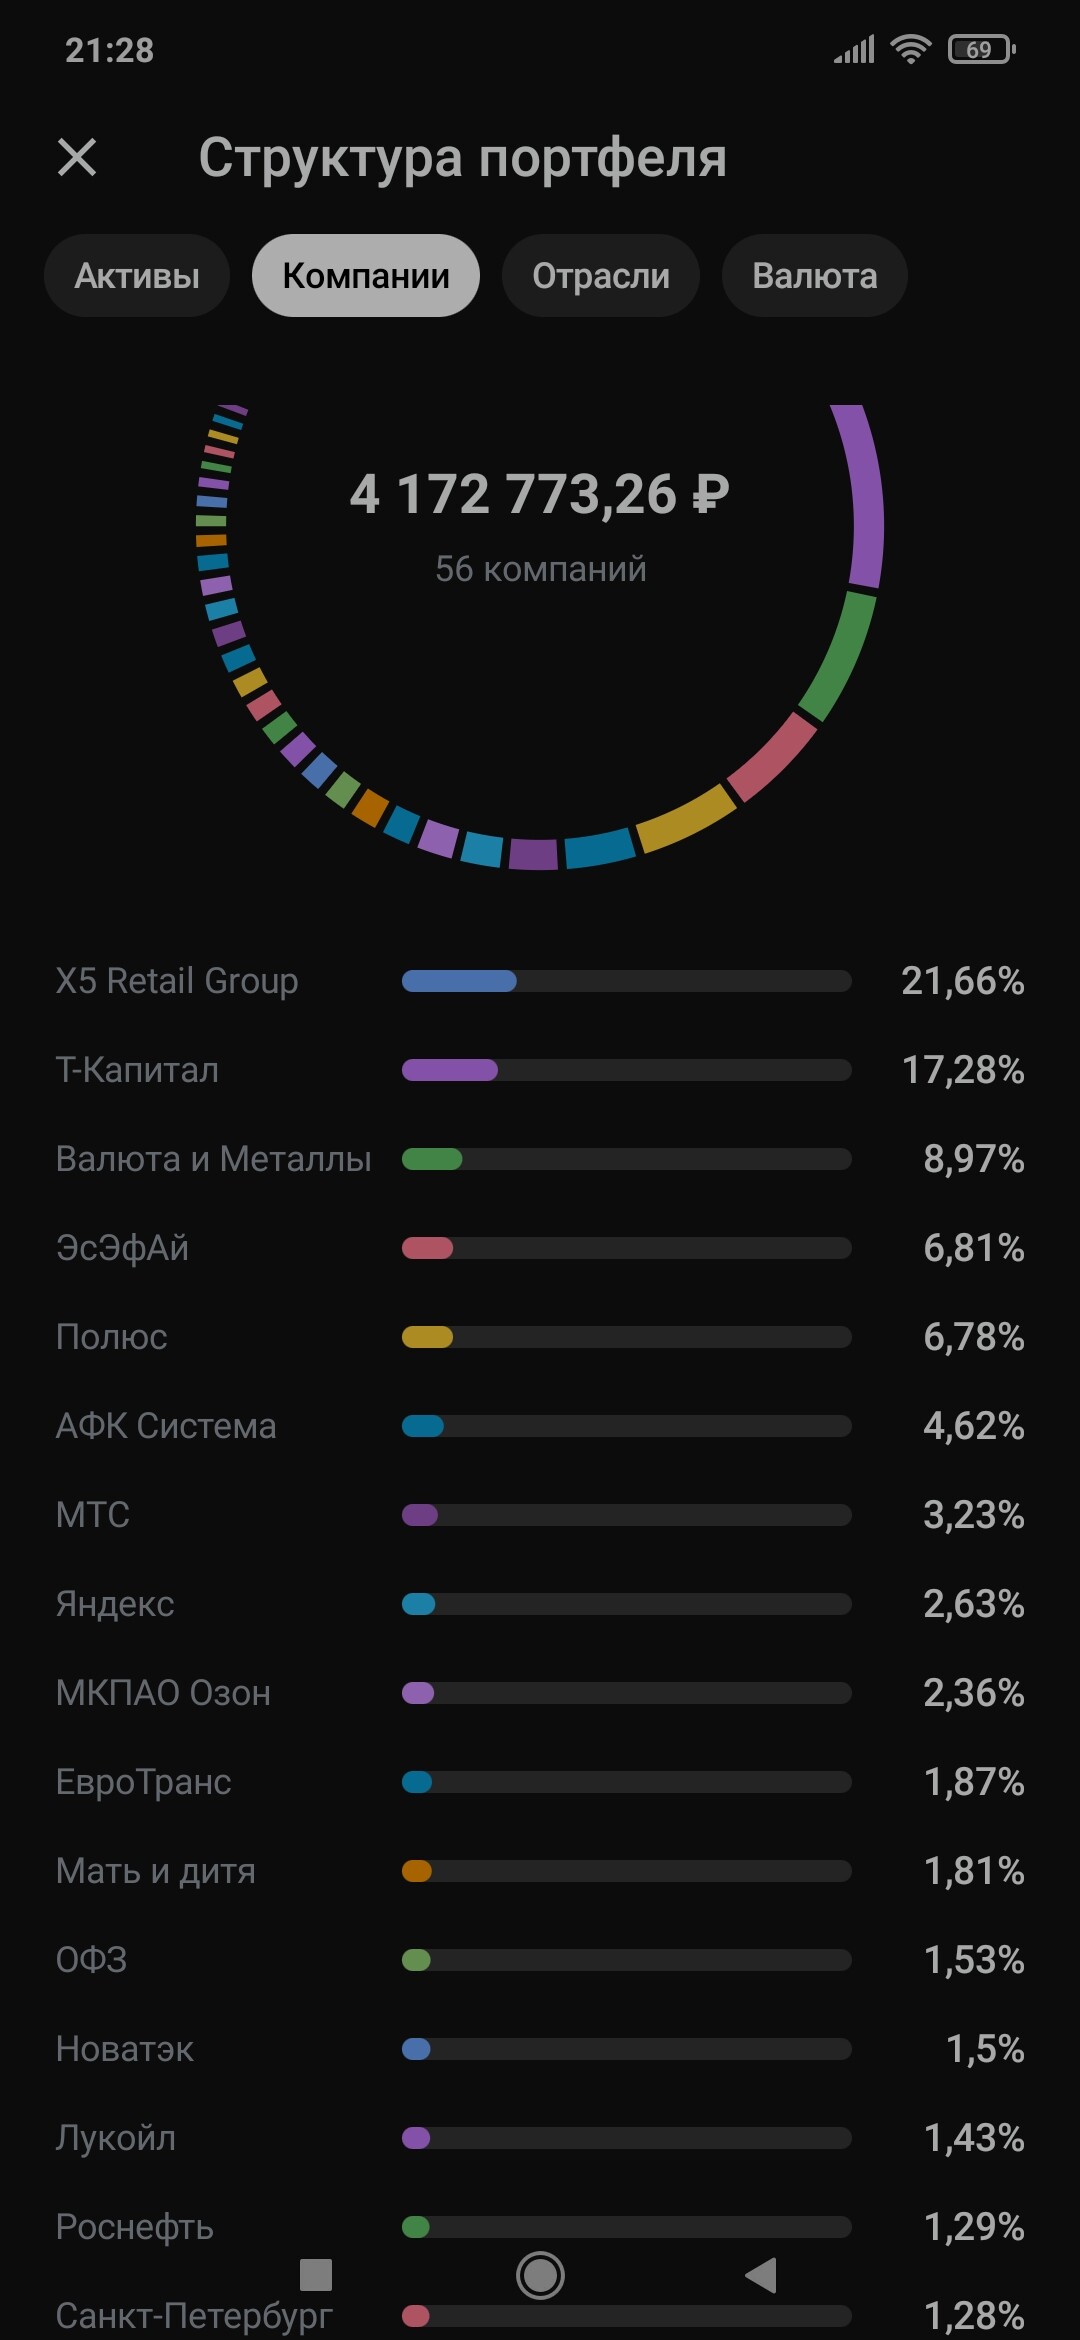This screenshot has height=2340, width=1080.
Task: Close the portfolio structure screen
Action: [x=77, y=157]
